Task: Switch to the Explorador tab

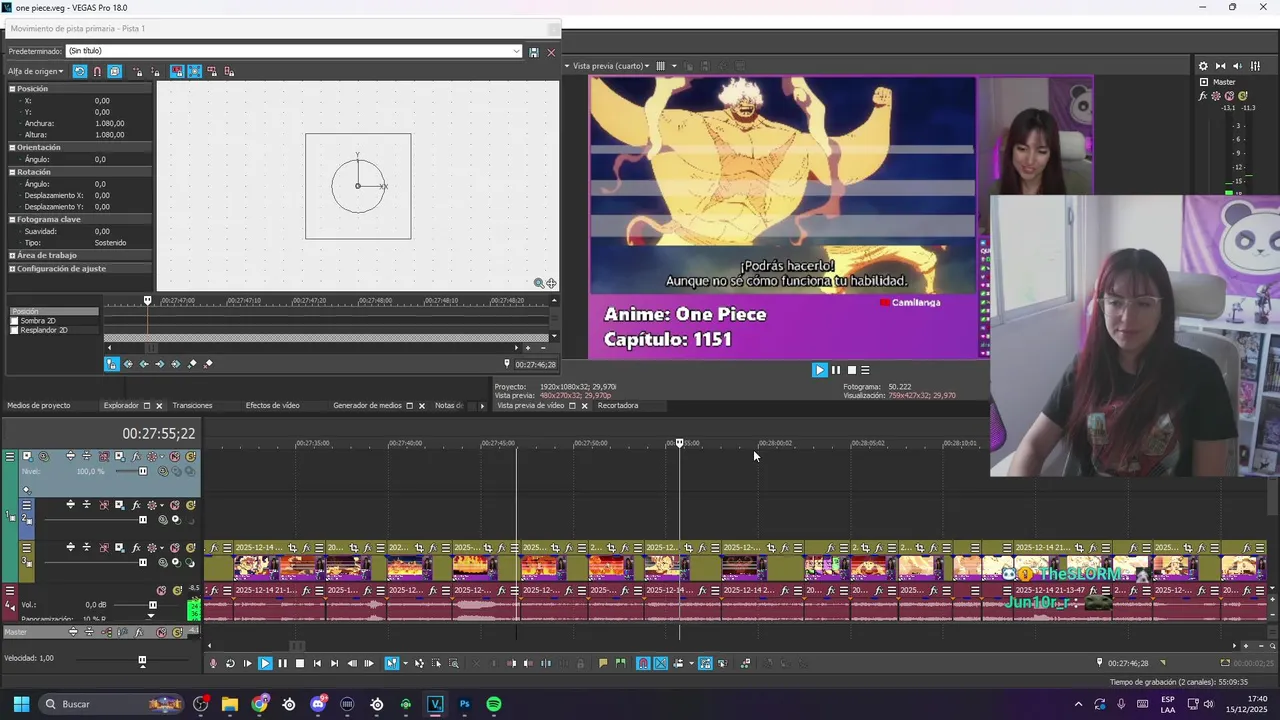Action: click(121, 406)
